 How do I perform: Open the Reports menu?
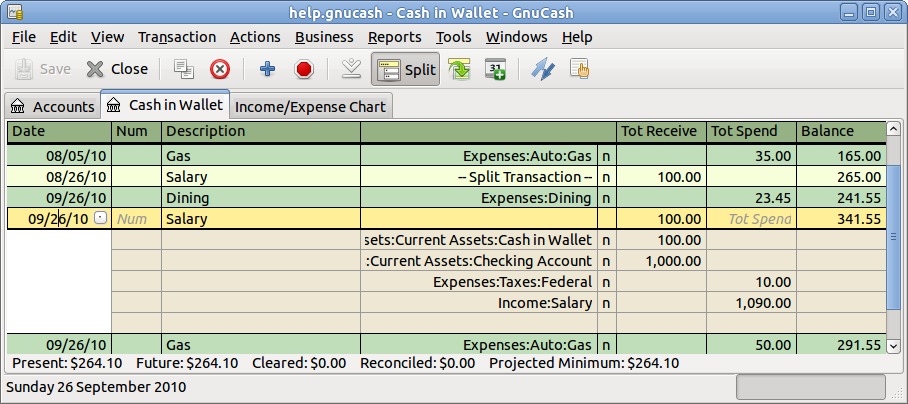[394, 37]
